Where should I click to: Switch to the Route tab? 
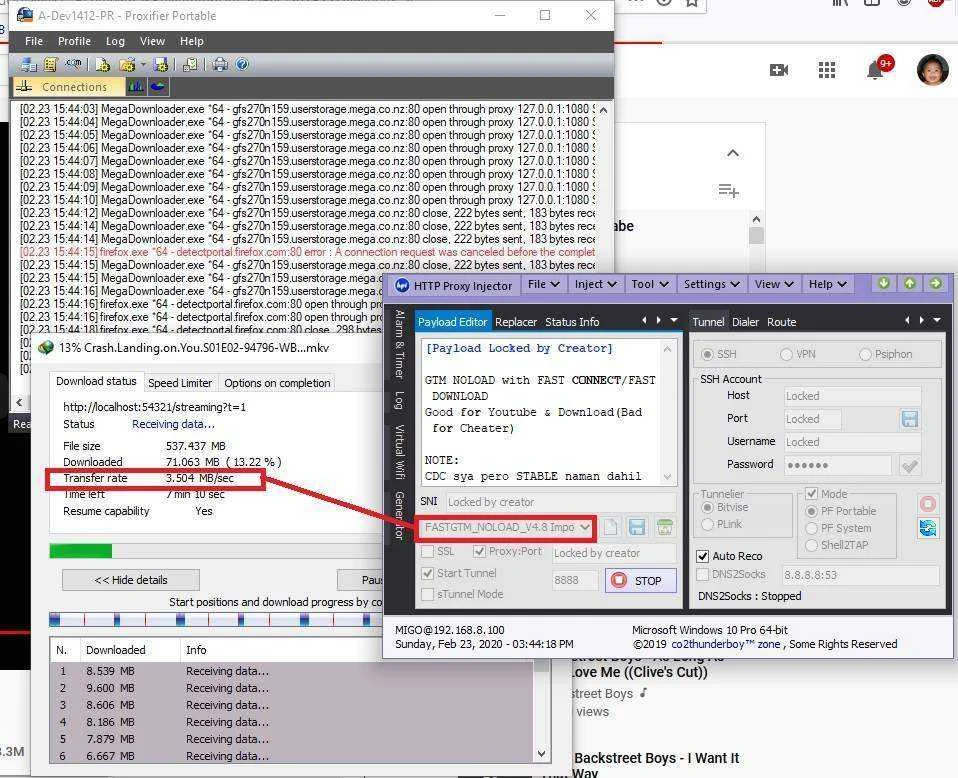point(781,322)
